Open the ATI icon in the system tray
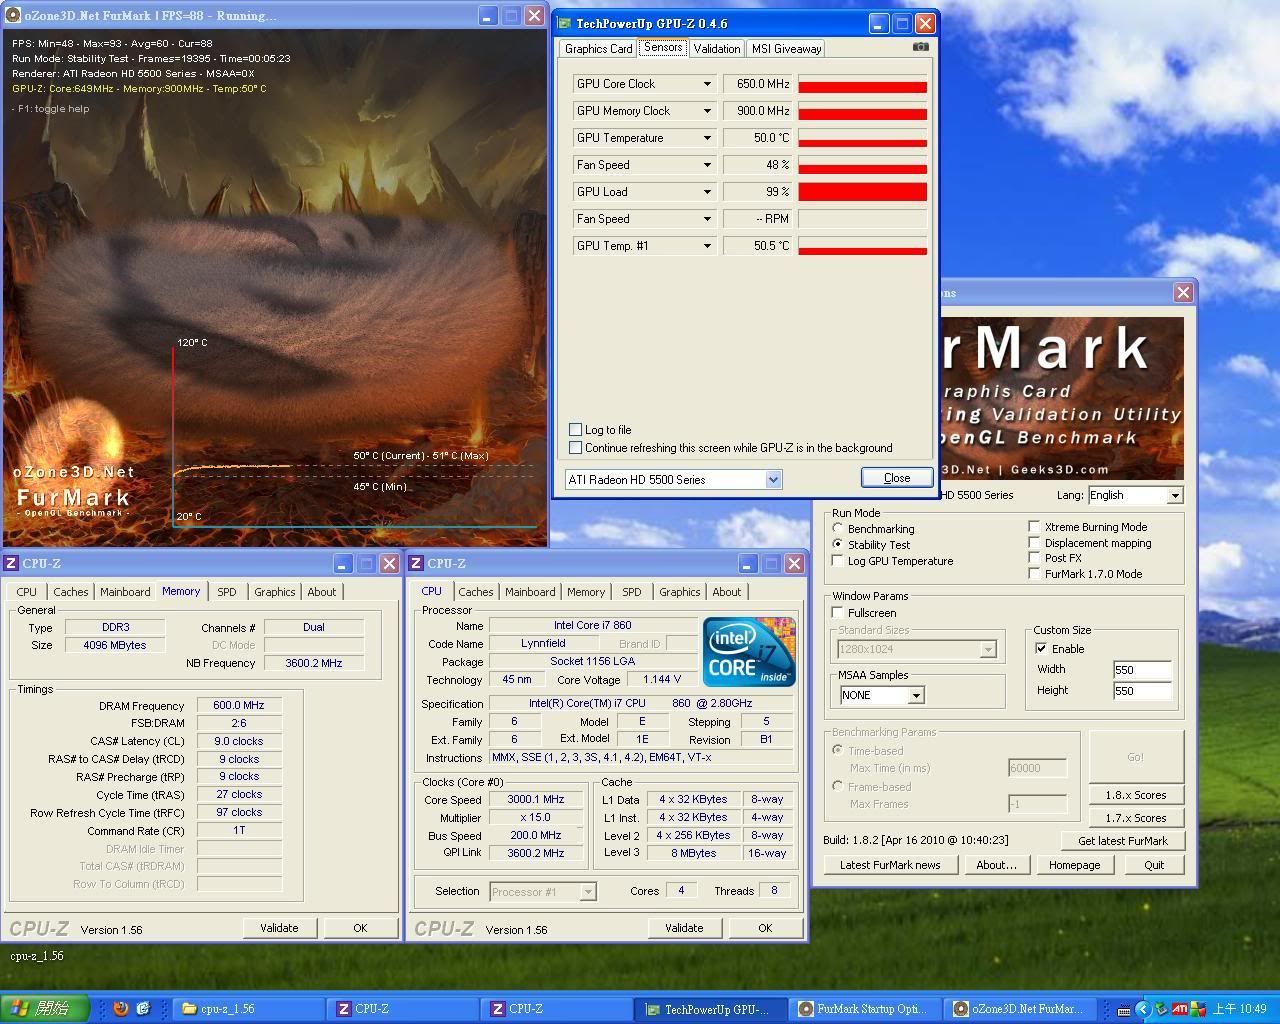The image size is (1280, 1024). pos(1179,1009)
